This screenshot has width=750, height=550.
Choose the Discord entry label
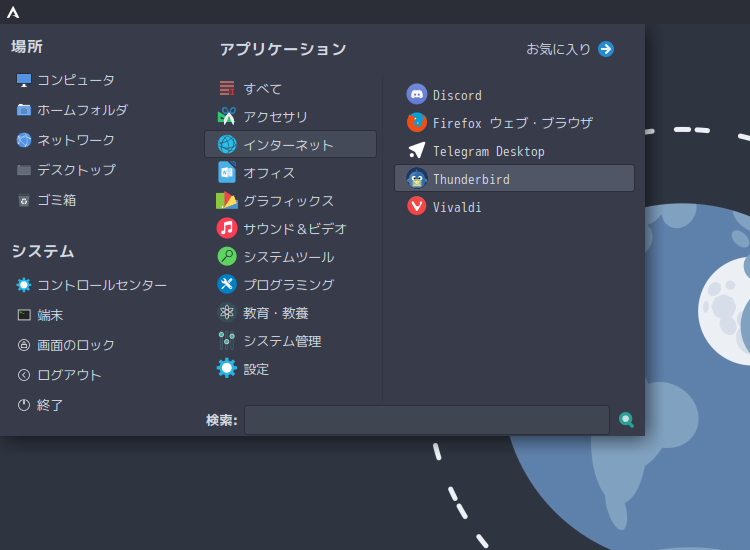pyautogui.click(x=457, y=95)
